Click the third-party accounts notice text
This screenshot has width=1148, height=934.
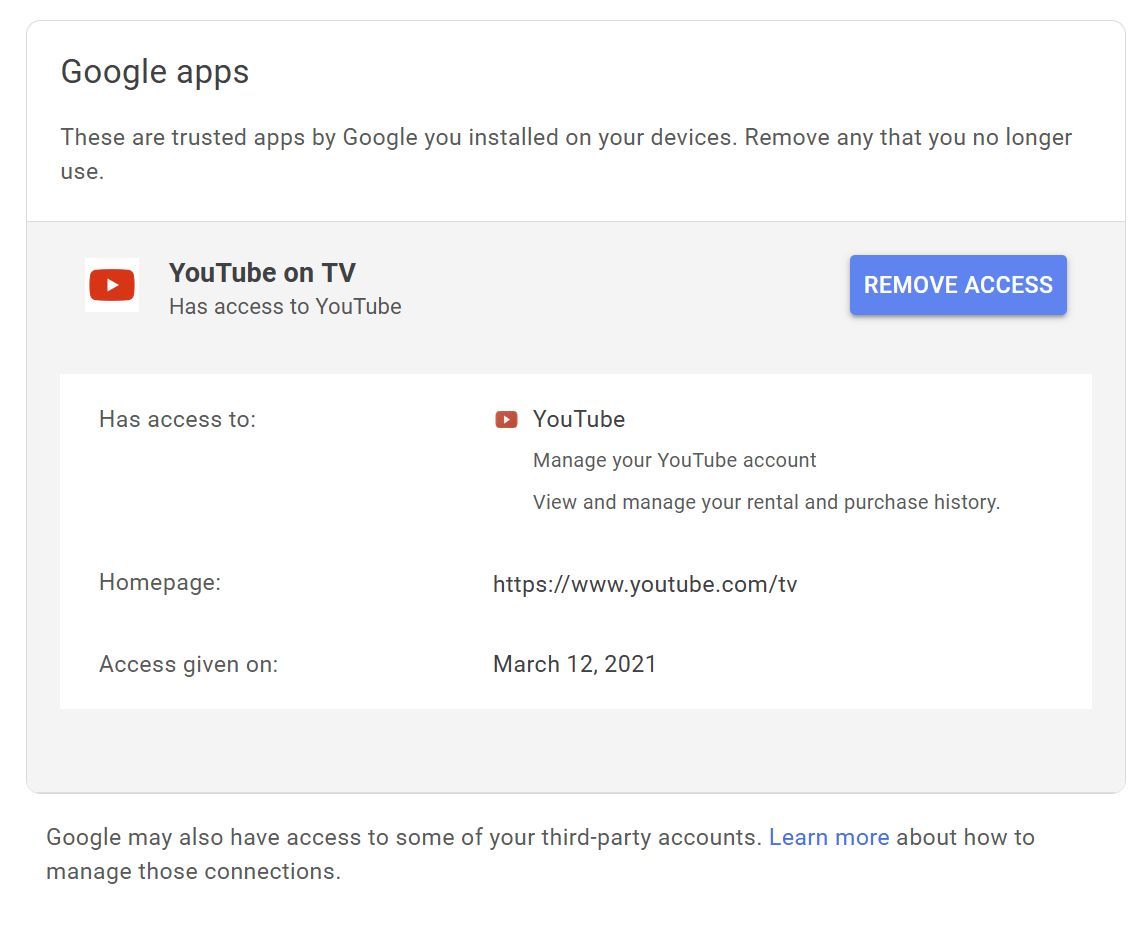pyautogui.click(x=403, y=837)
